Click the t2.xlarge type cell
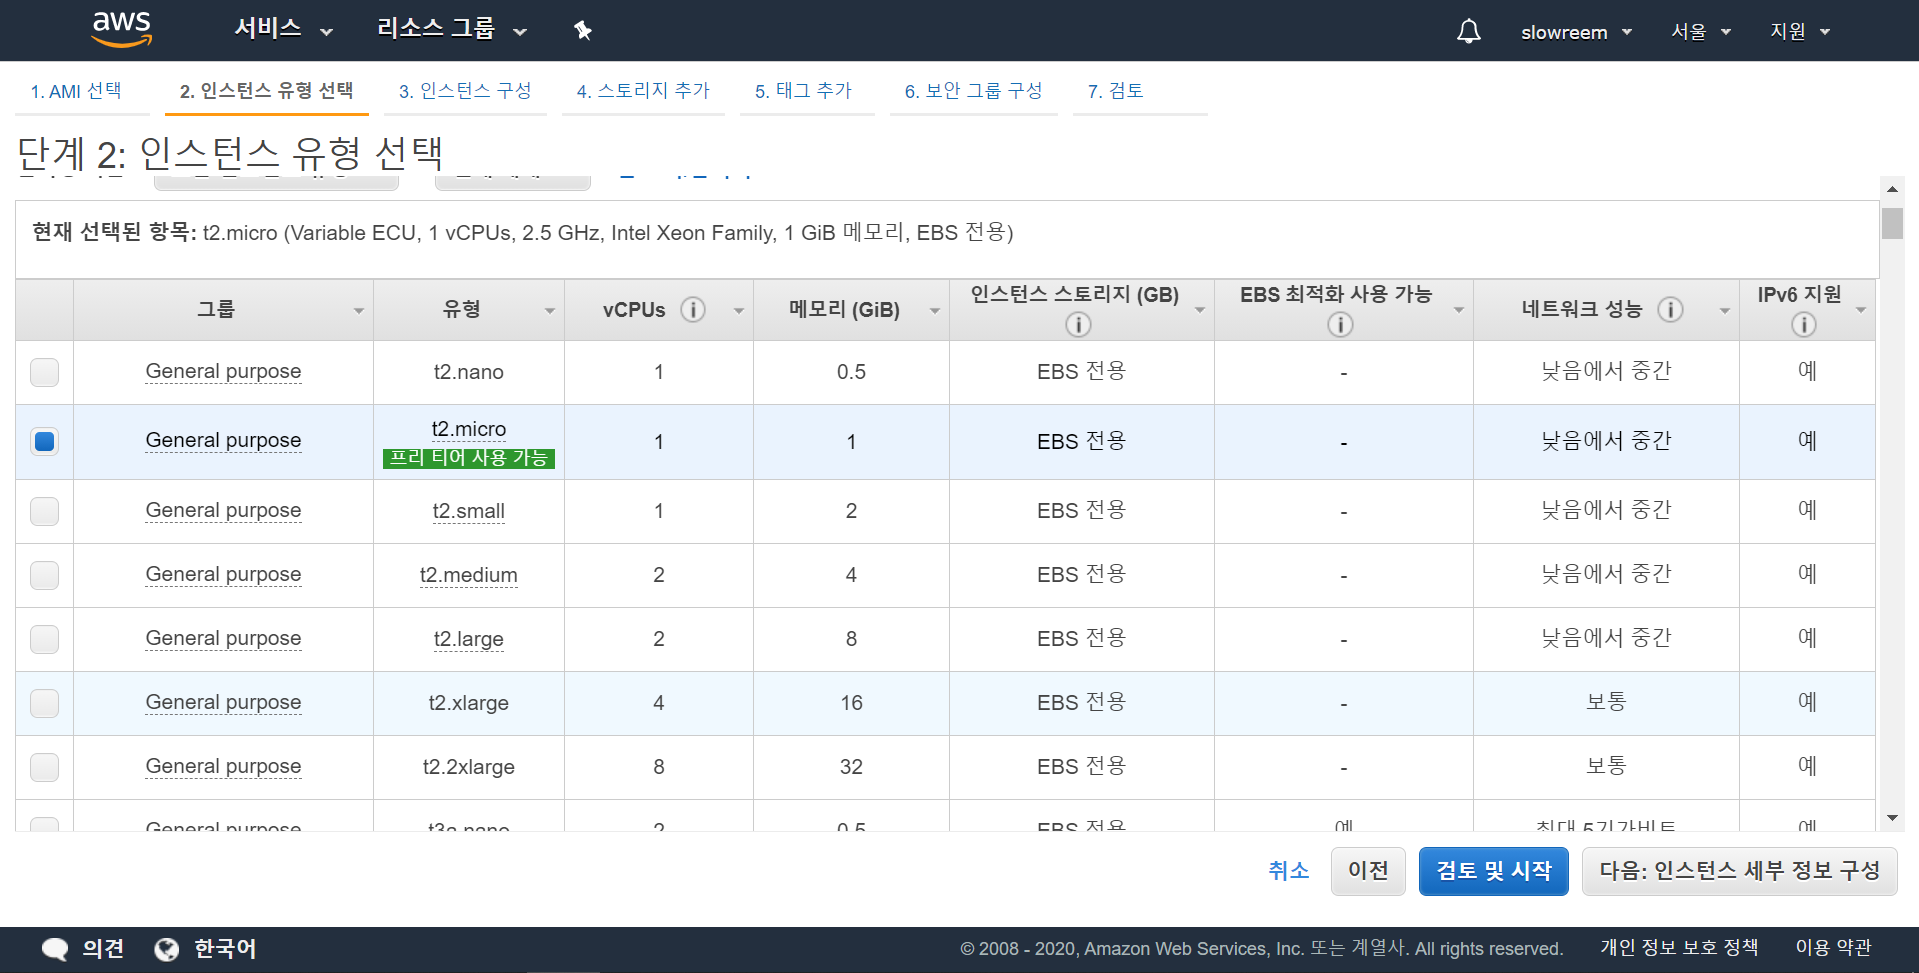1919x973 pixels. [469, 703]
